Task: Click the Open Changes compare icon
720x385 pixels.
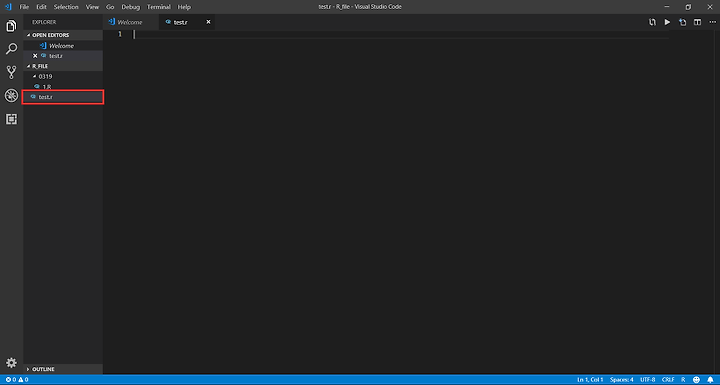Action: [x=652, y=22]
